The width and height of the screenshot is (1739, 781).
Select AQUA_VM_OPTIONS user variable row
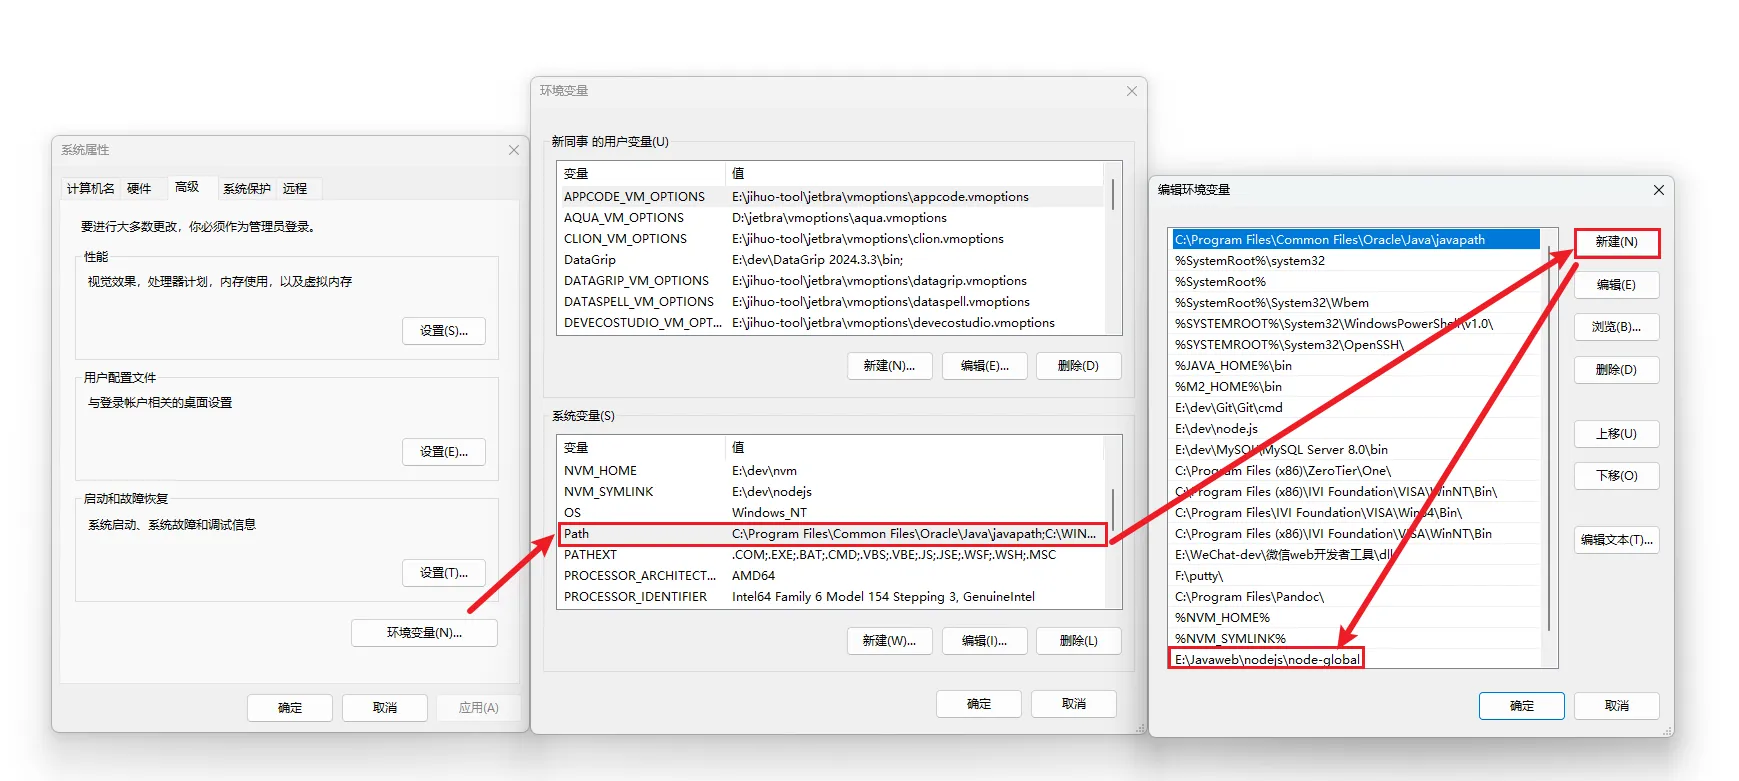[x=830, y=218]
